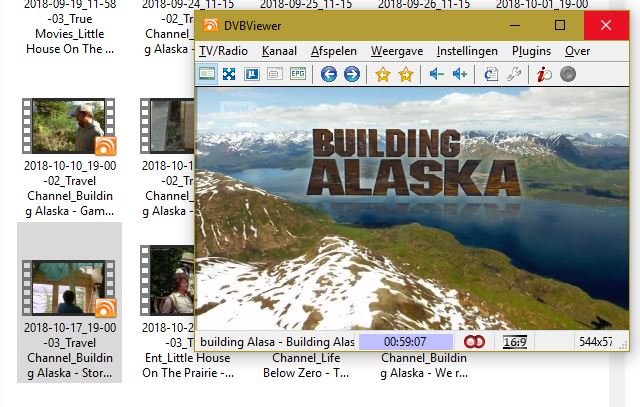Click the 'Channel_Buildin g Alaska - We r...' file name
This screenshot has height=407, width=640.
[424, 365]
